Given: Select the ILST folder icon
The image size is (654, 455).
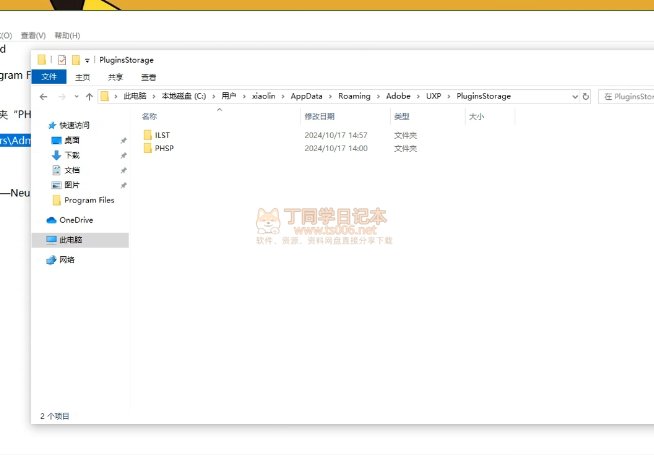Looking at the screenshot, I should coord(148,135).
